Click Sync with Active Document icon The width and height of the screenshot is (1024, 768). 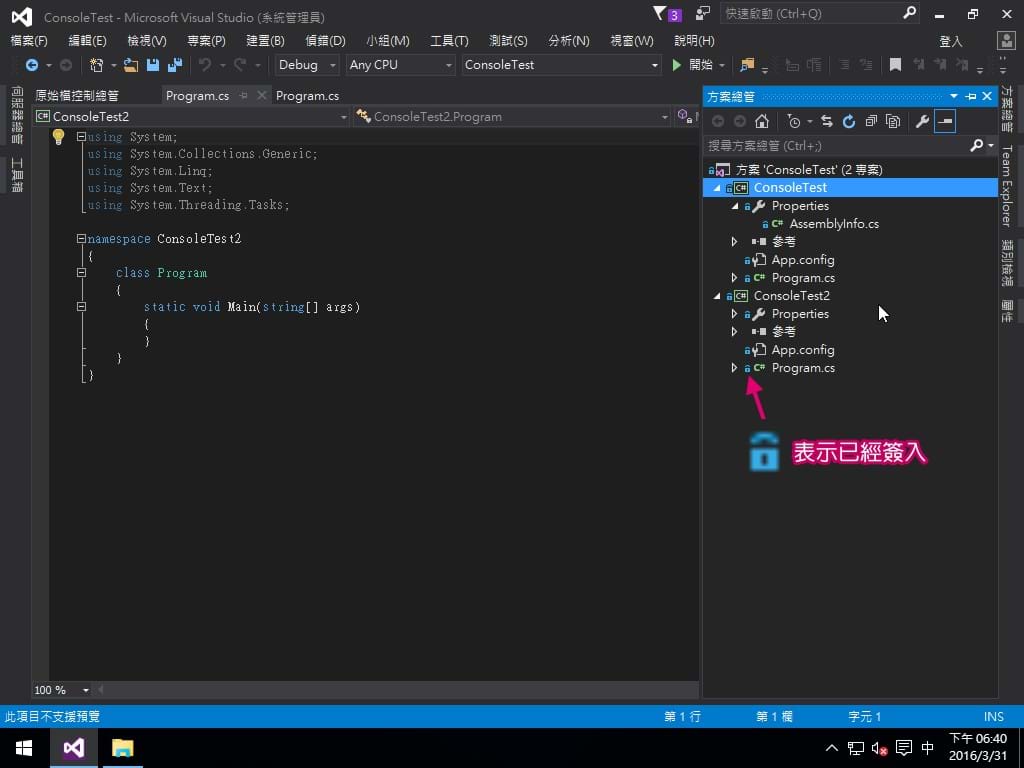pyautogui.click(x=827, y=121)
